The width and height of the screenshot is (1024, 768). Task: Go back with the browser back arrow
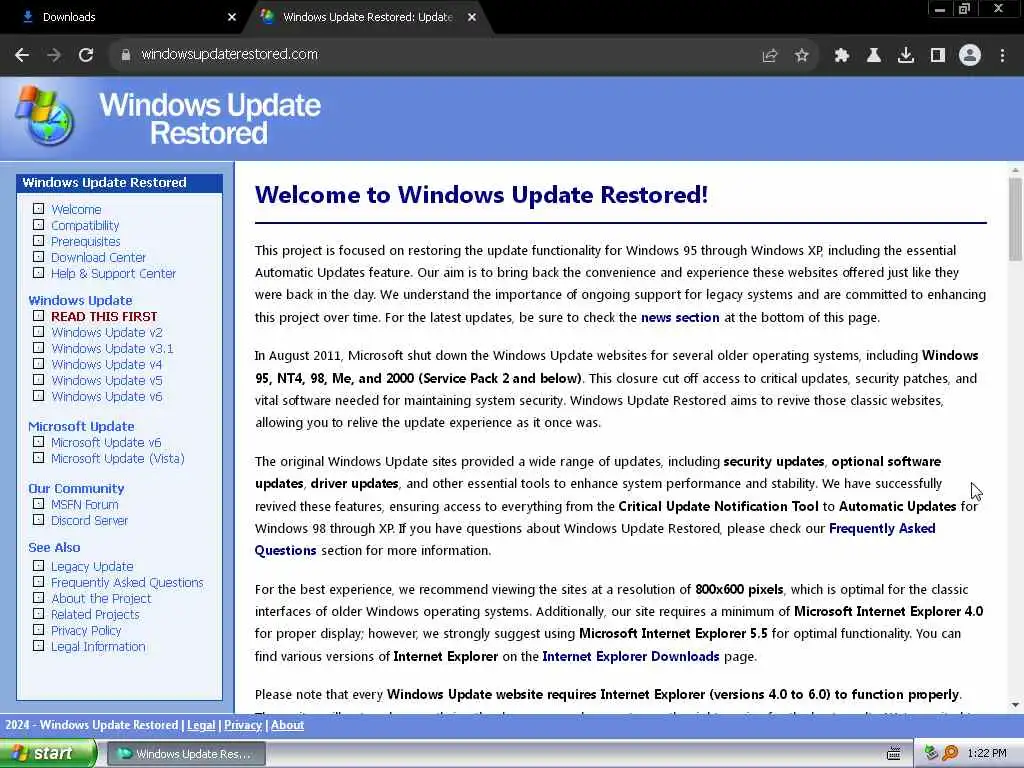click(22, 55)
